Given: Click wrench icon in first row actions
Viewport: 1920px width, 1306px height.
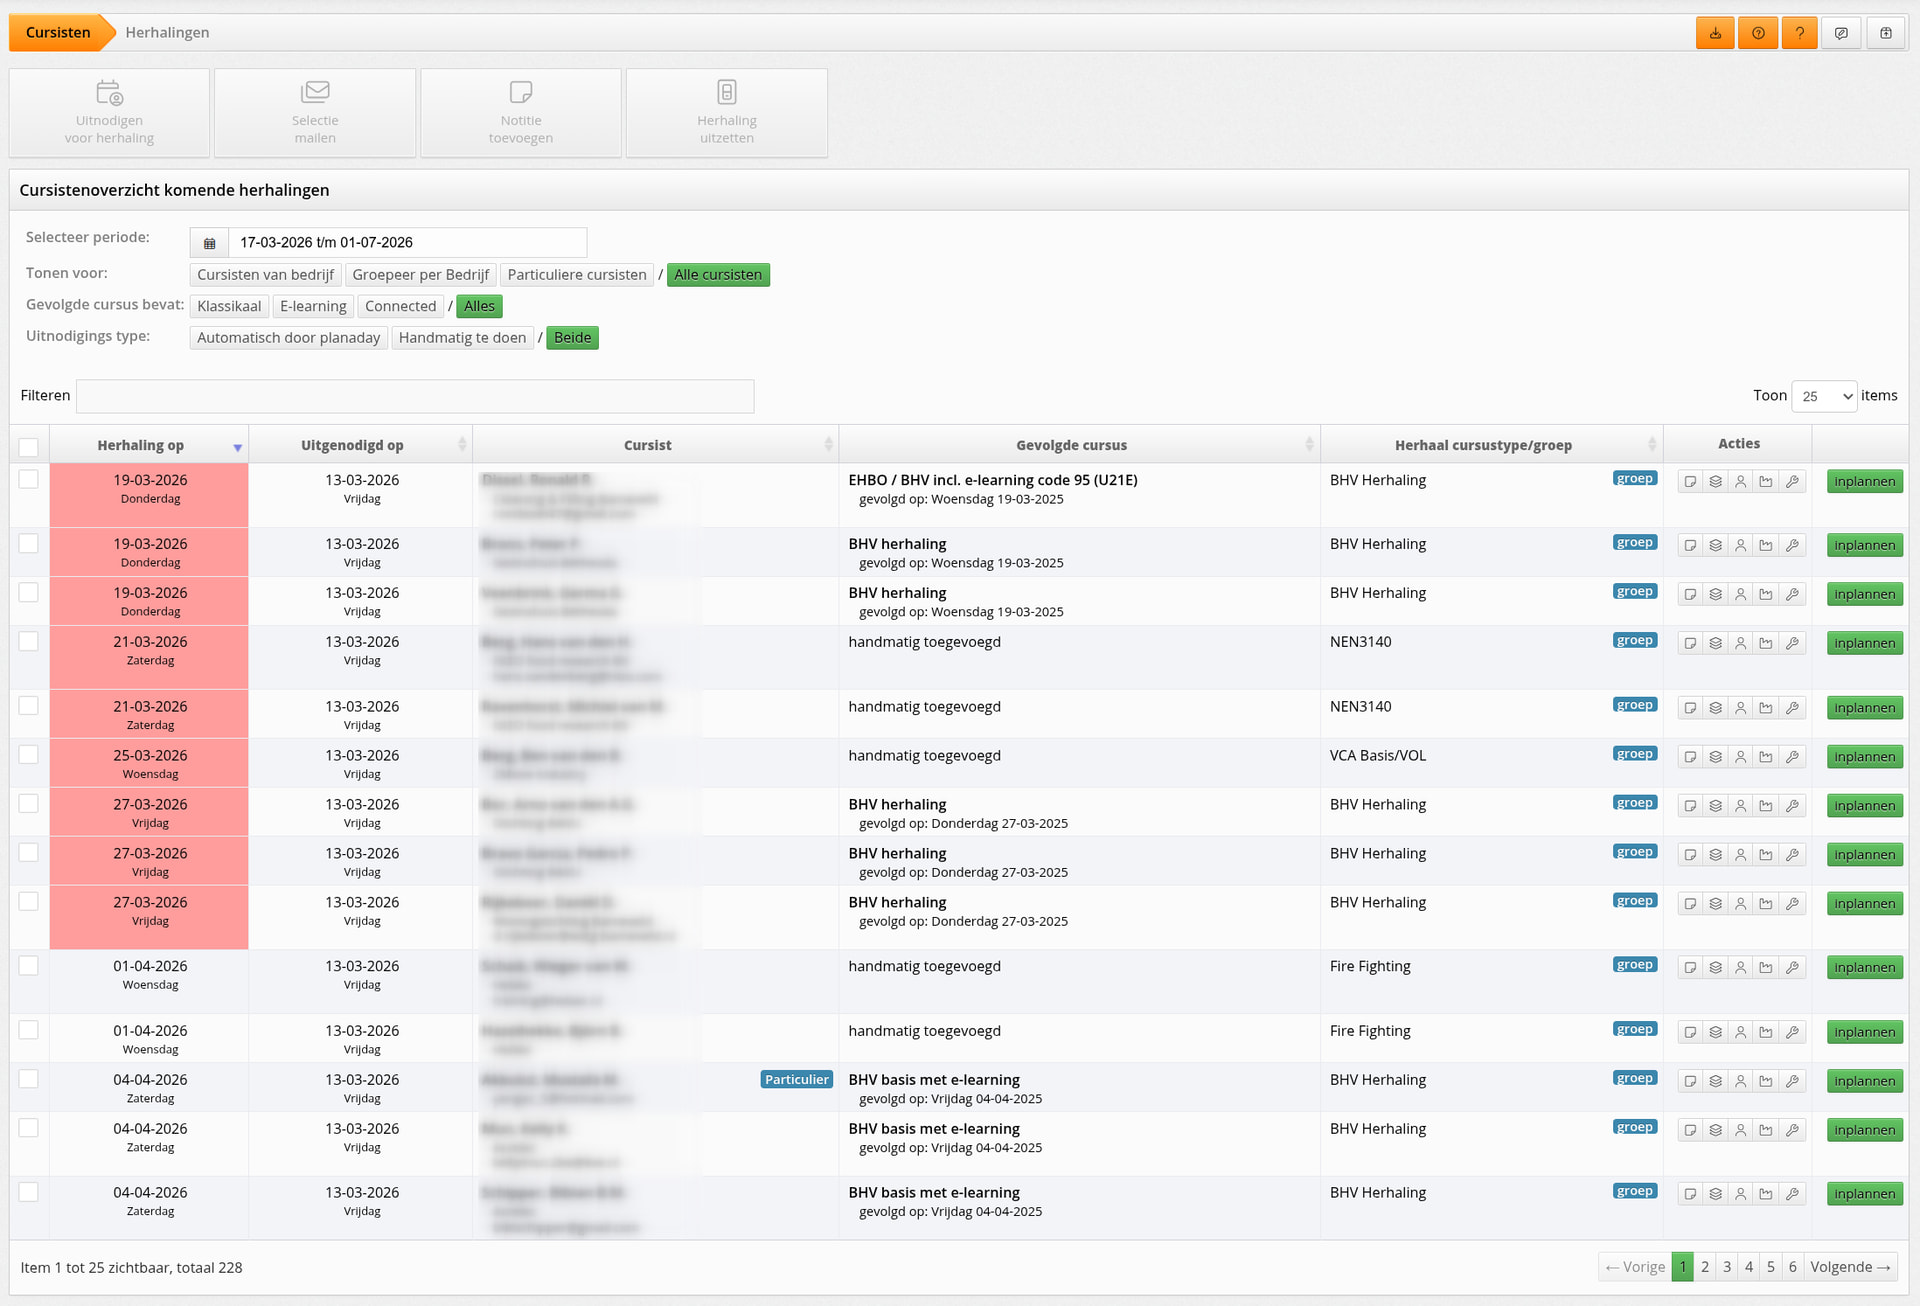Looking at the screenshot, I should 1792,482.
